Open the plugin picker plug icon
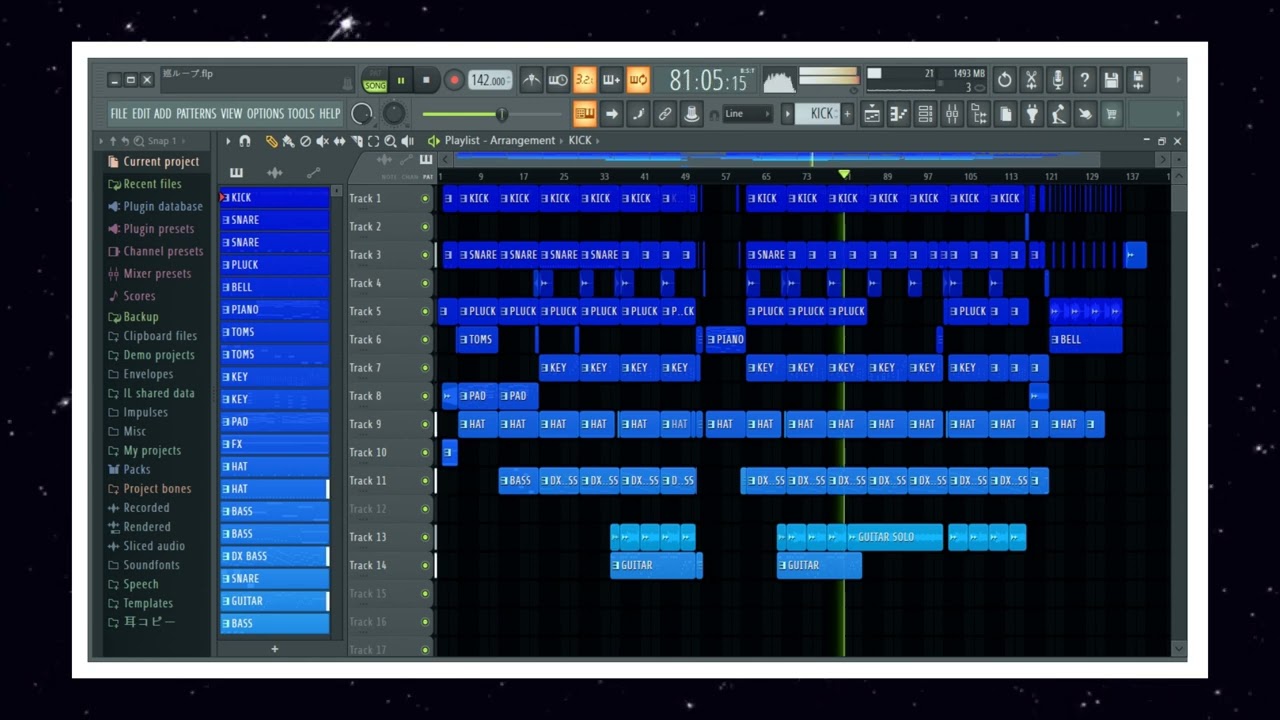The image size is (1280, 720). pyautogui.click(x=1032, y=114)
